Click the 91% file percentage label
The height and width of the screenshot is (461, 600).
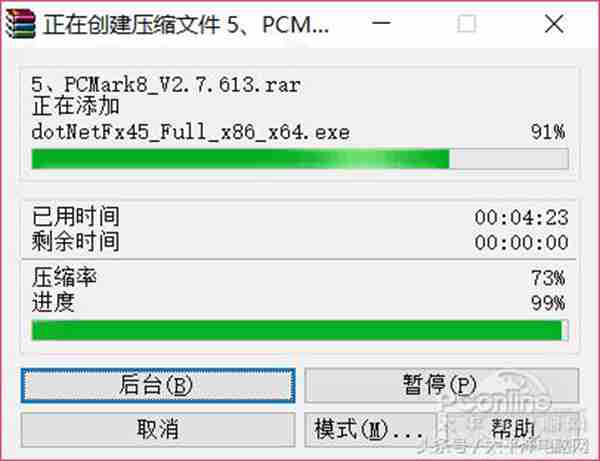tap(548, 132)
